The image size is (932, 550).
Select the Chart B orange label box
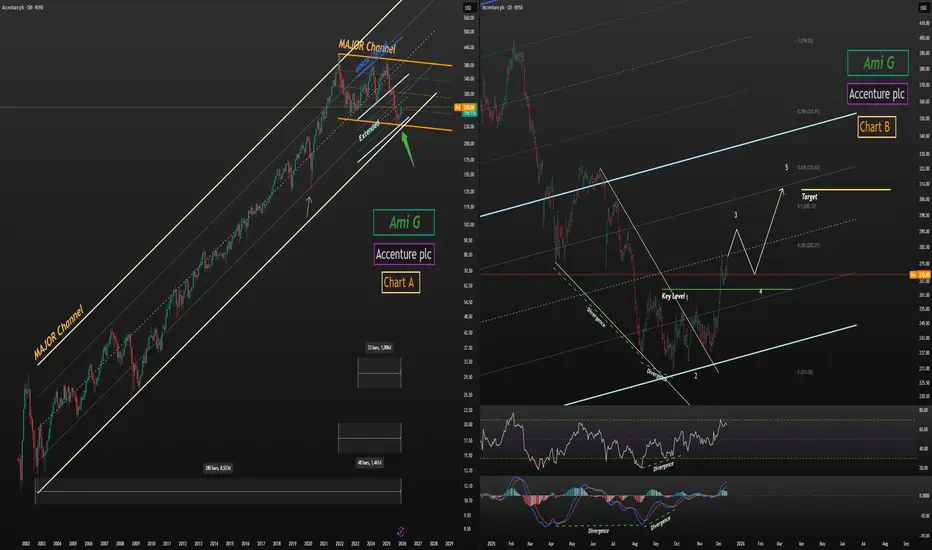[877, 127]
